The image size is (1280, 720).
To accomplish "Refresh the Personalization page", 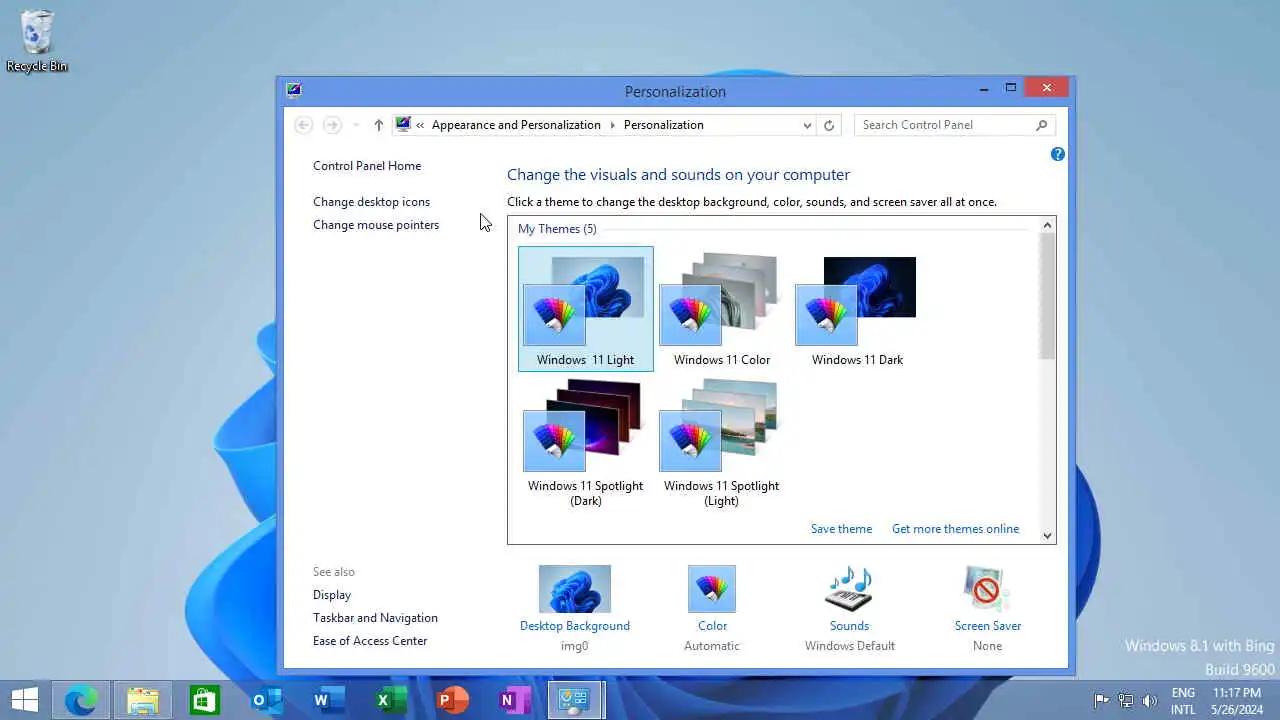I will coord(829,125).
